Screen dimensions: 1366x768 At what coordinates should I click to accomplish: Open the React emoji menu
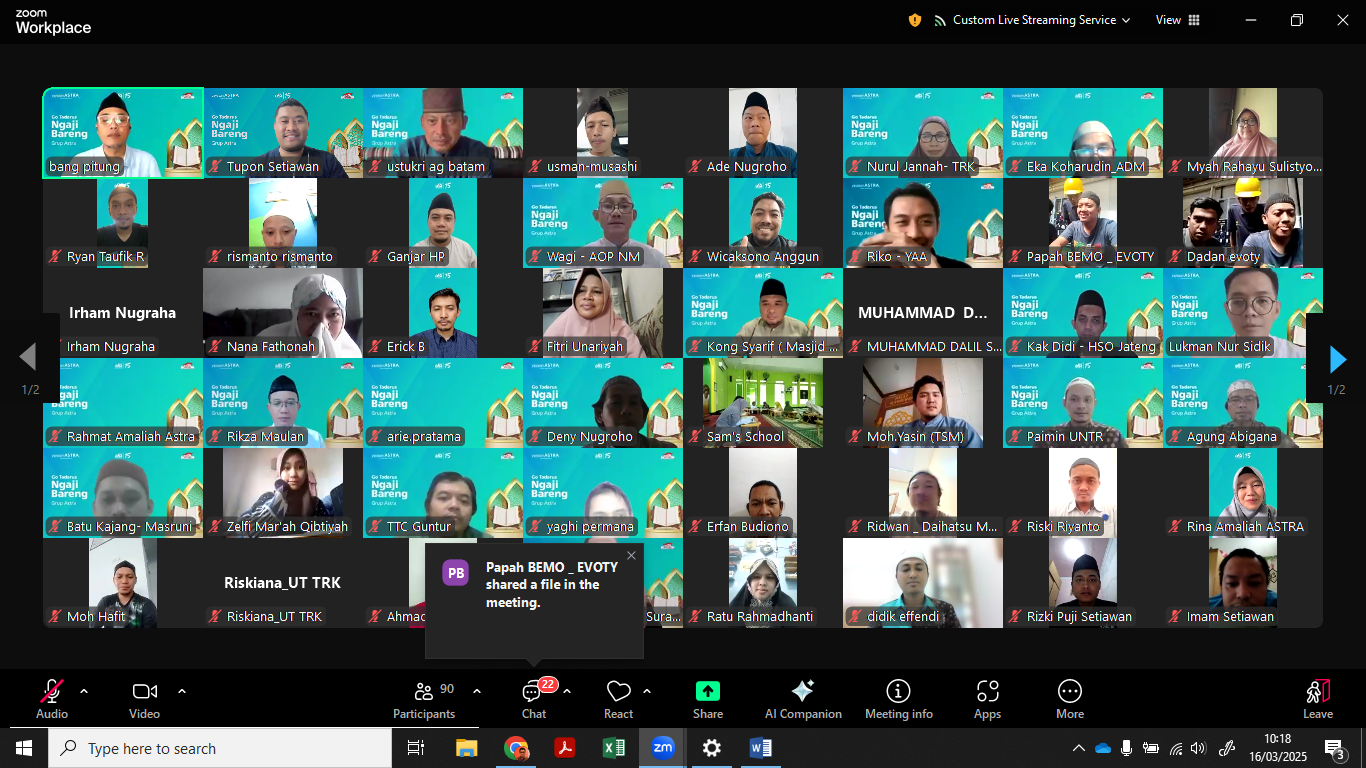618,699
